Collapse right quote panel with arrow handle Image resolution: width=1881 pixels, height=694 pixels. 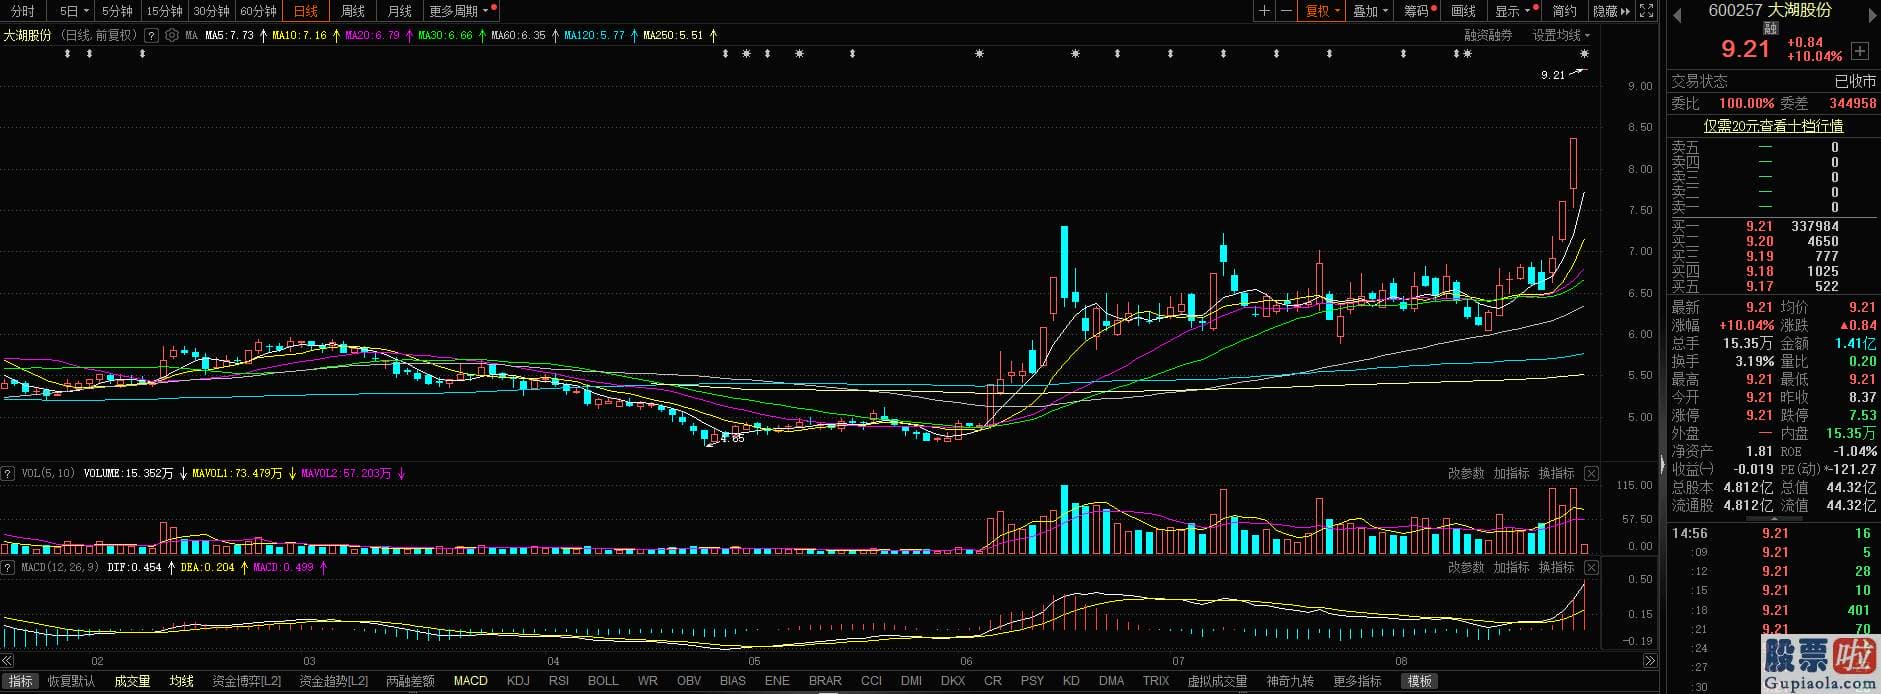point(1663,465)
